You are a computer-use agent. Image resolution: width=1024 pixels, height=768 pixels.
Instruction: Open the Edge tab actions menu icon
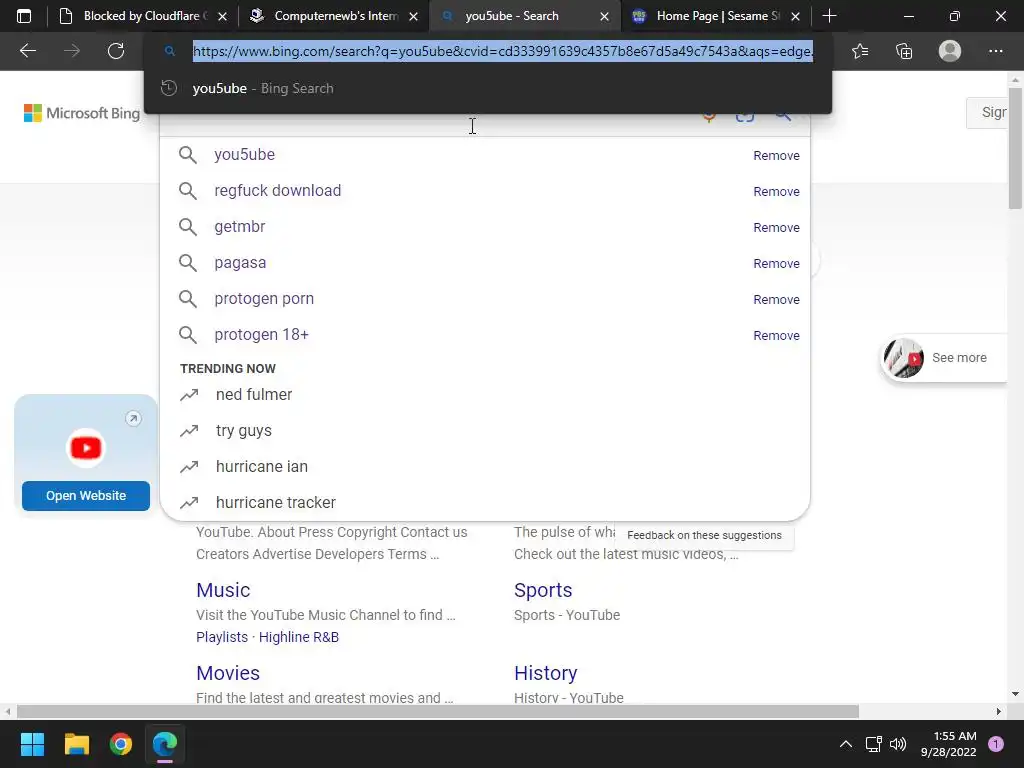coord(24,16)
